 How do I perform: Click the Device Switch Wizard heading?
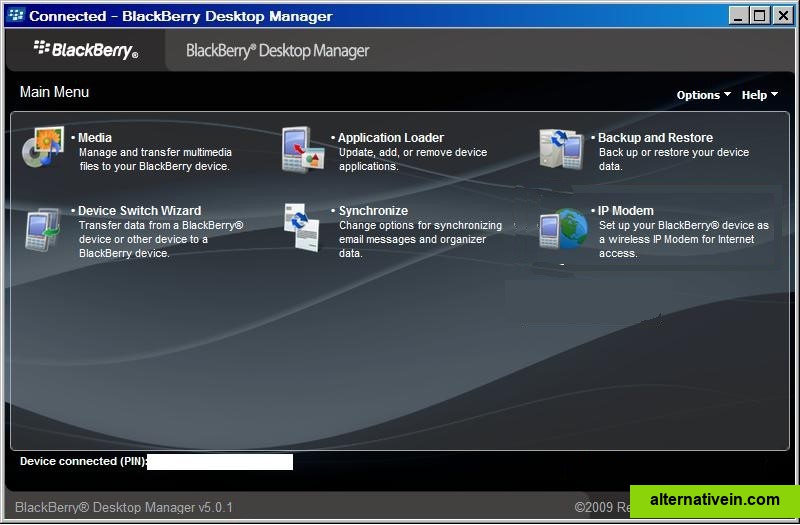[139, 211]
